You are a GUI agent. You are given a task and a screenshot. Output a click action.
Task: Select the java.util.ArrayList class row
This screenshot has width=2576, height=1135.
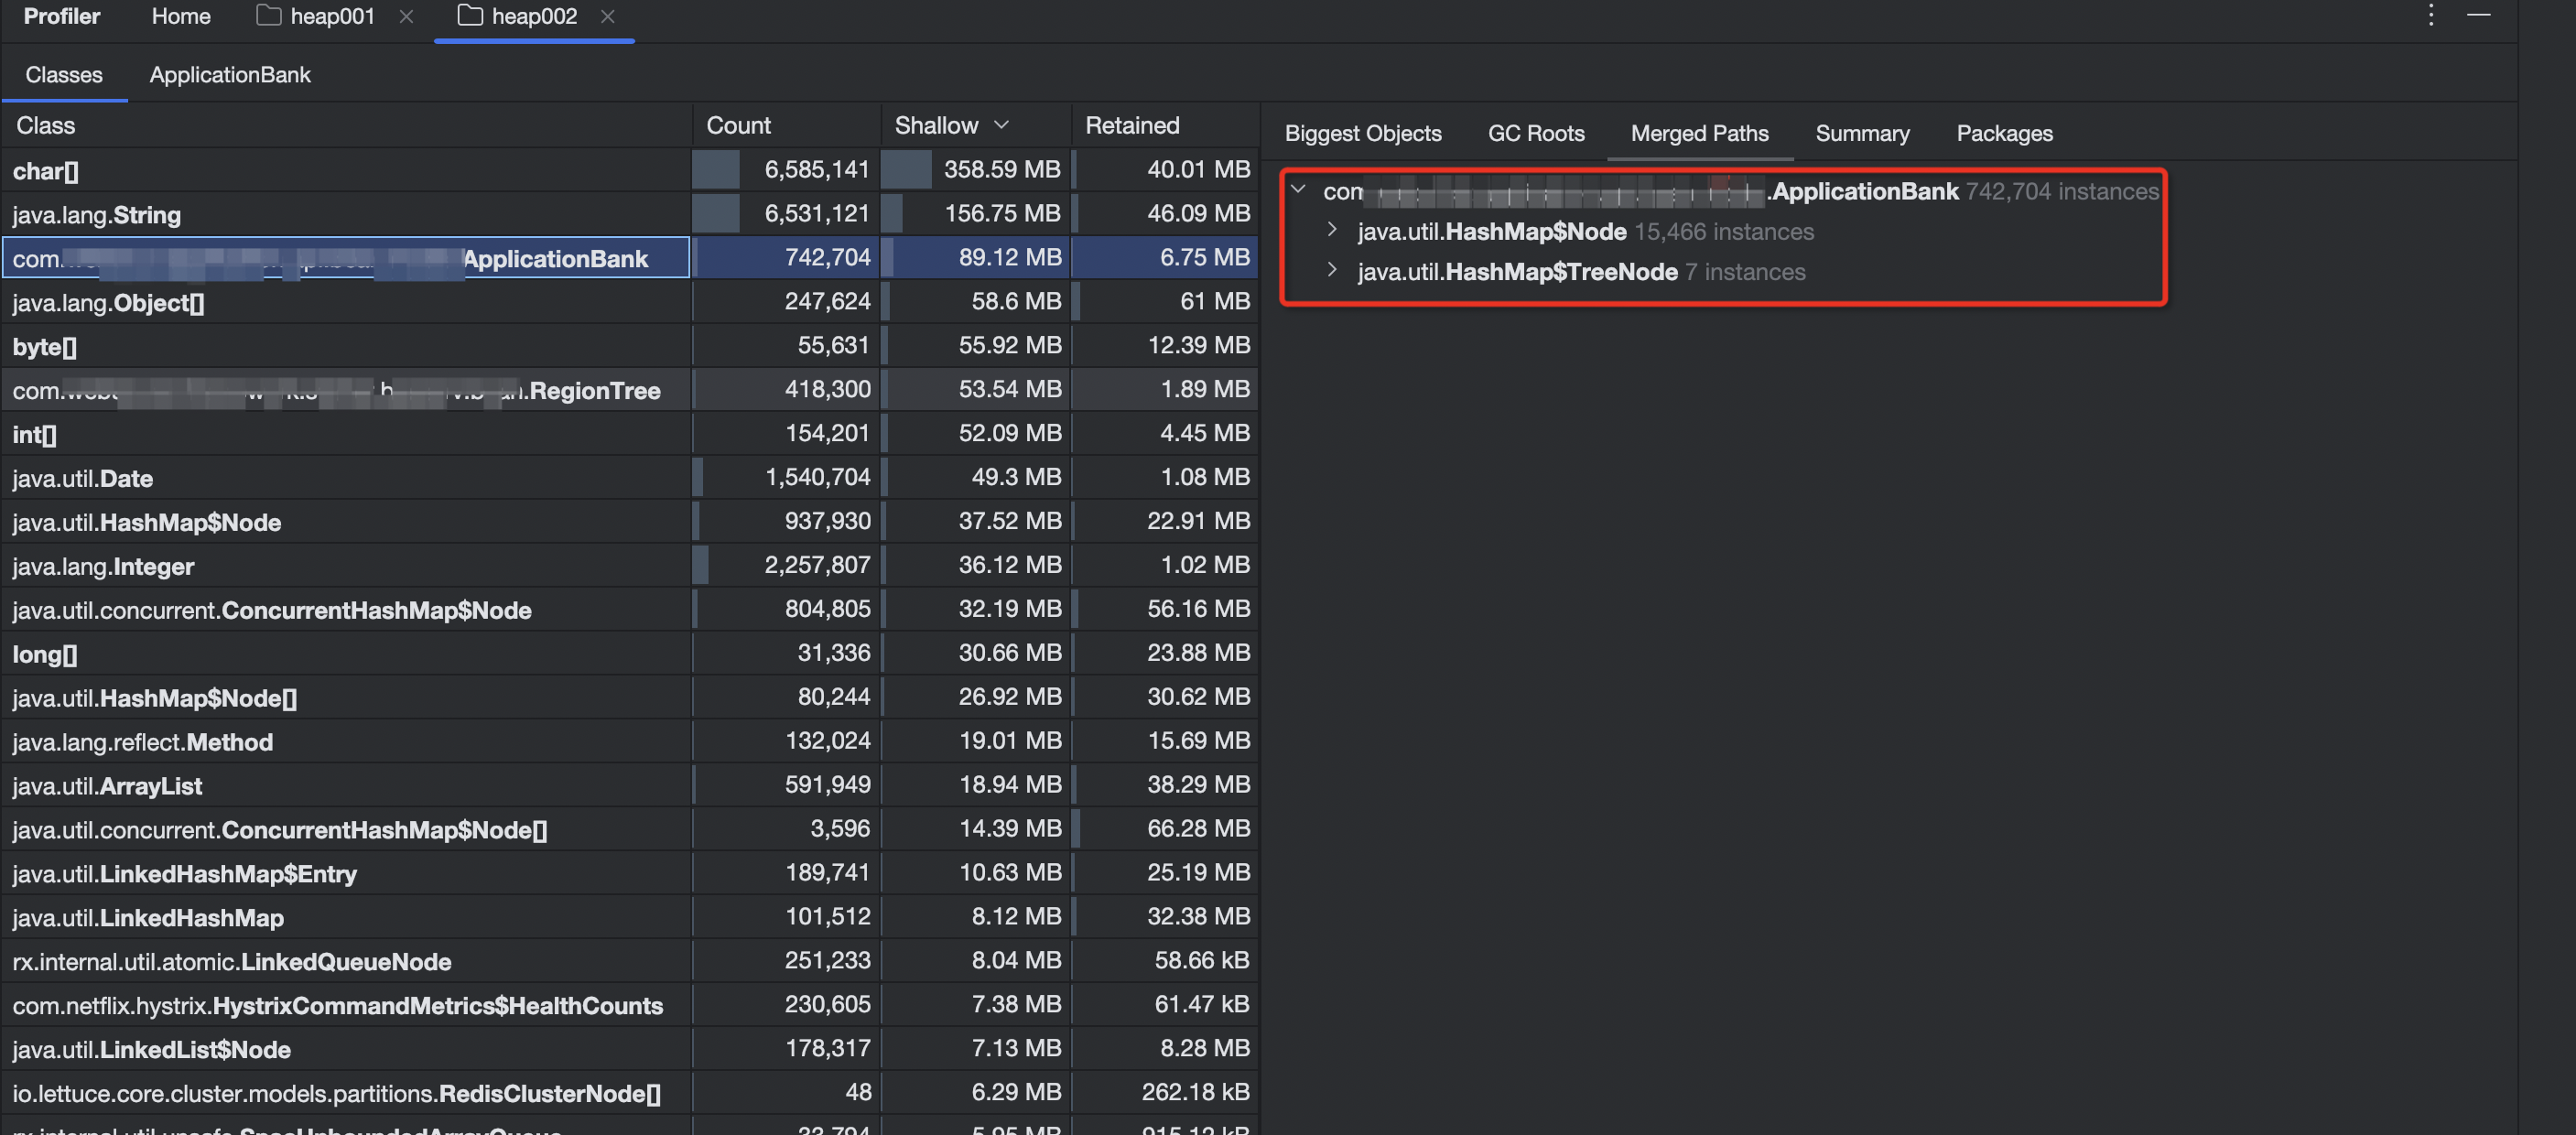[107, 786]
